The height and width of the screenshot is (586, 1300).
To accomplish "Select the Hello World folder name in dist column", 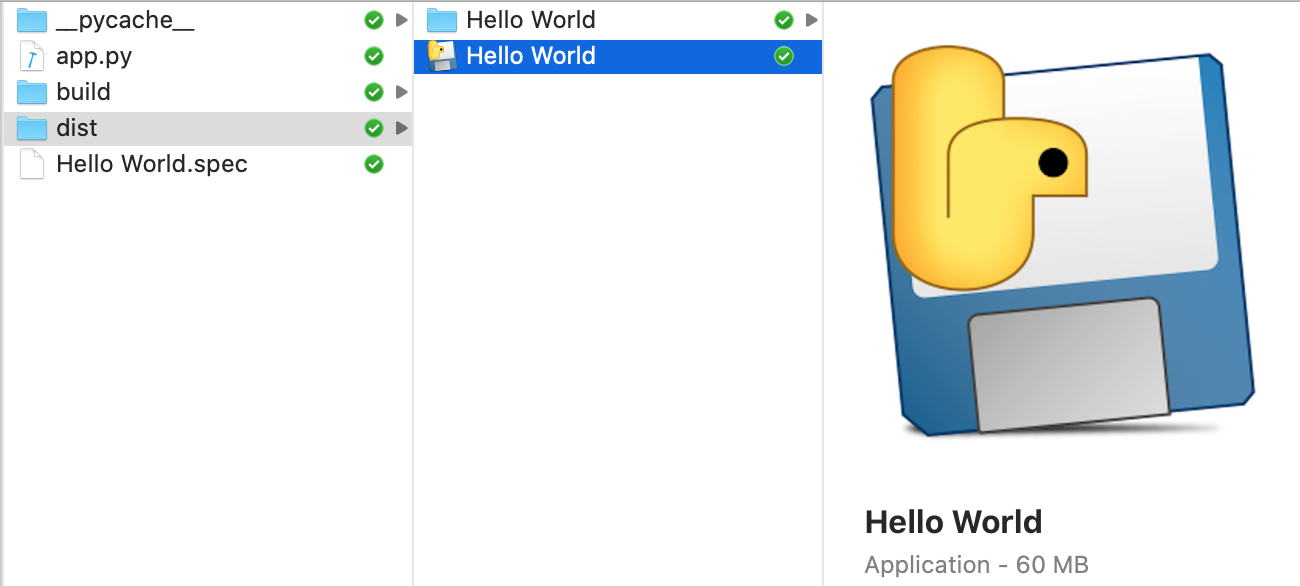I will pyautogui.click(x=531, y=20).
